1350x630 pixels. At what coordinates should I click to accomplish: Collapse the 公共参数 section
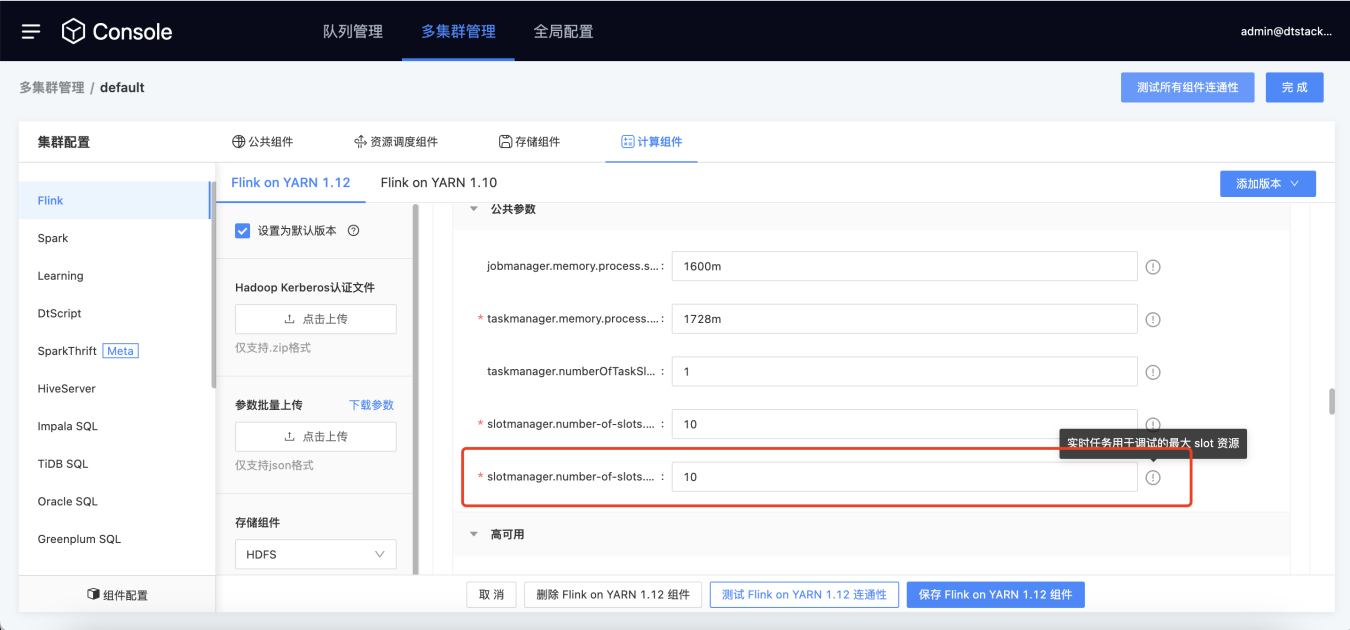[x=474, y=209]
